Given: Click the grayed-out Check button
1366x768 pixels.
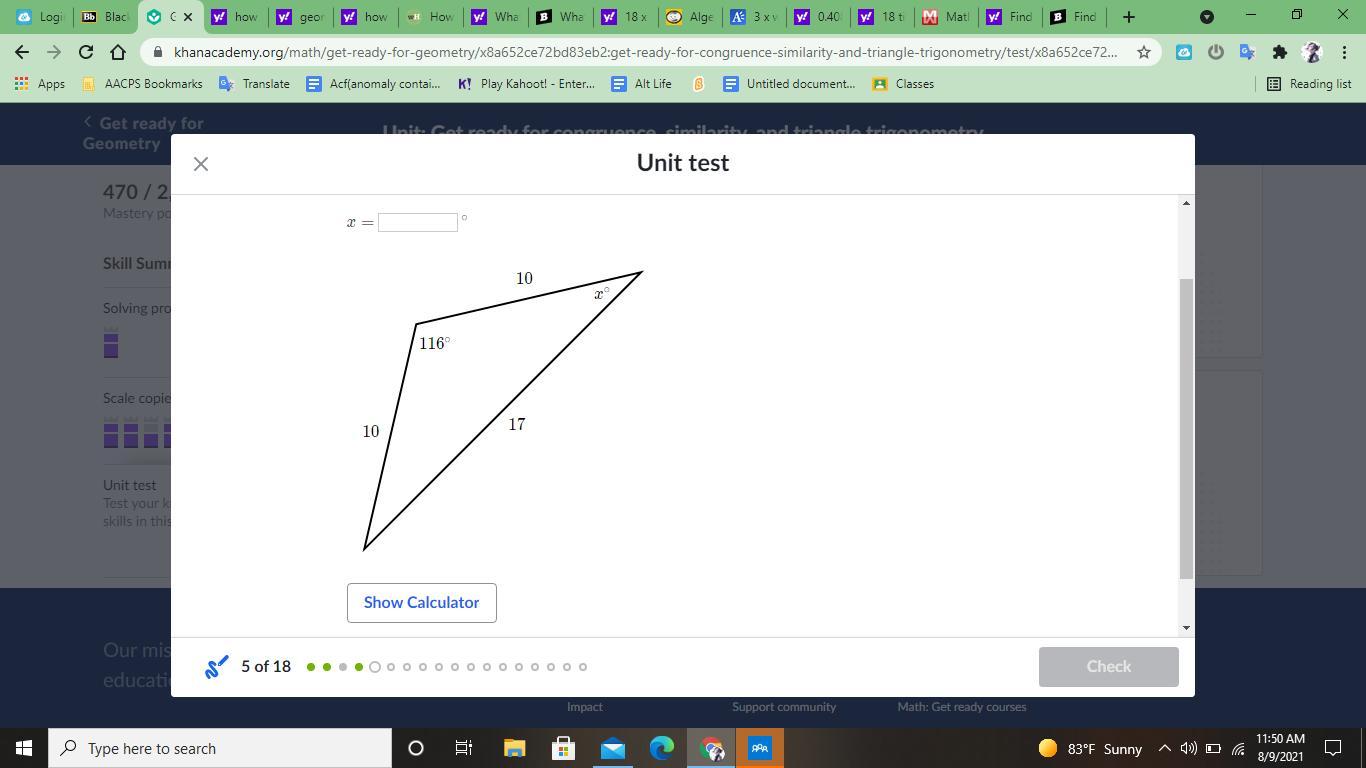Looking at the screenshot, I should pyautogui.click(x=1108, y=667).
